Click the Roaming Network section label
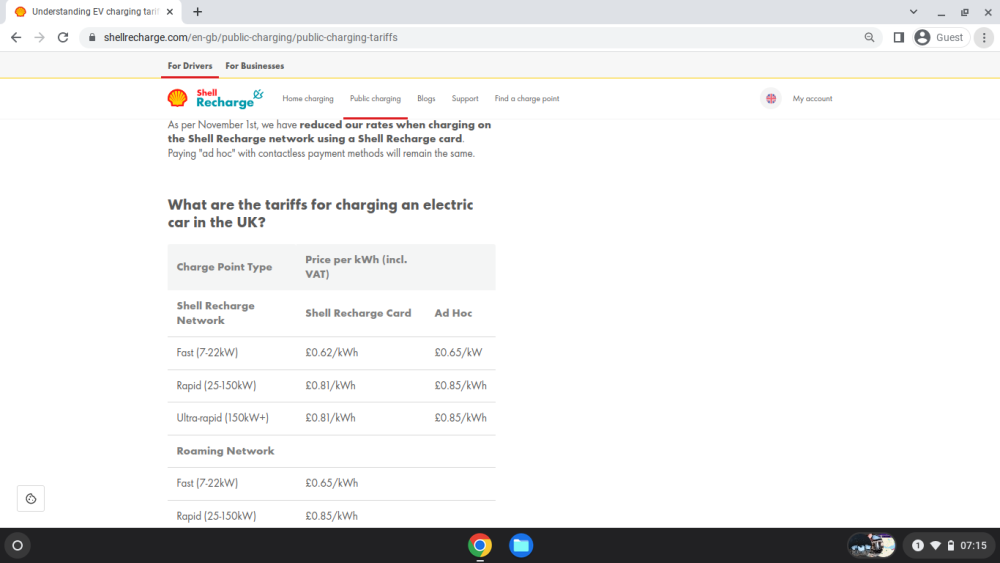Image resolution: width=1000 pixels, height=563 pixels. point(225,451)
